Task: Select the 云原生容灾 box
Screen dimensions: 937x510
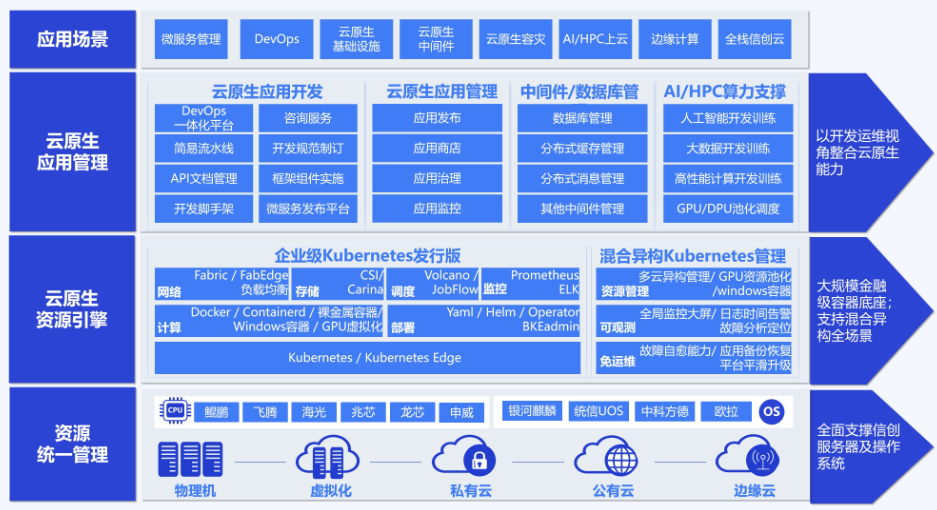Action: coord(516,39)
